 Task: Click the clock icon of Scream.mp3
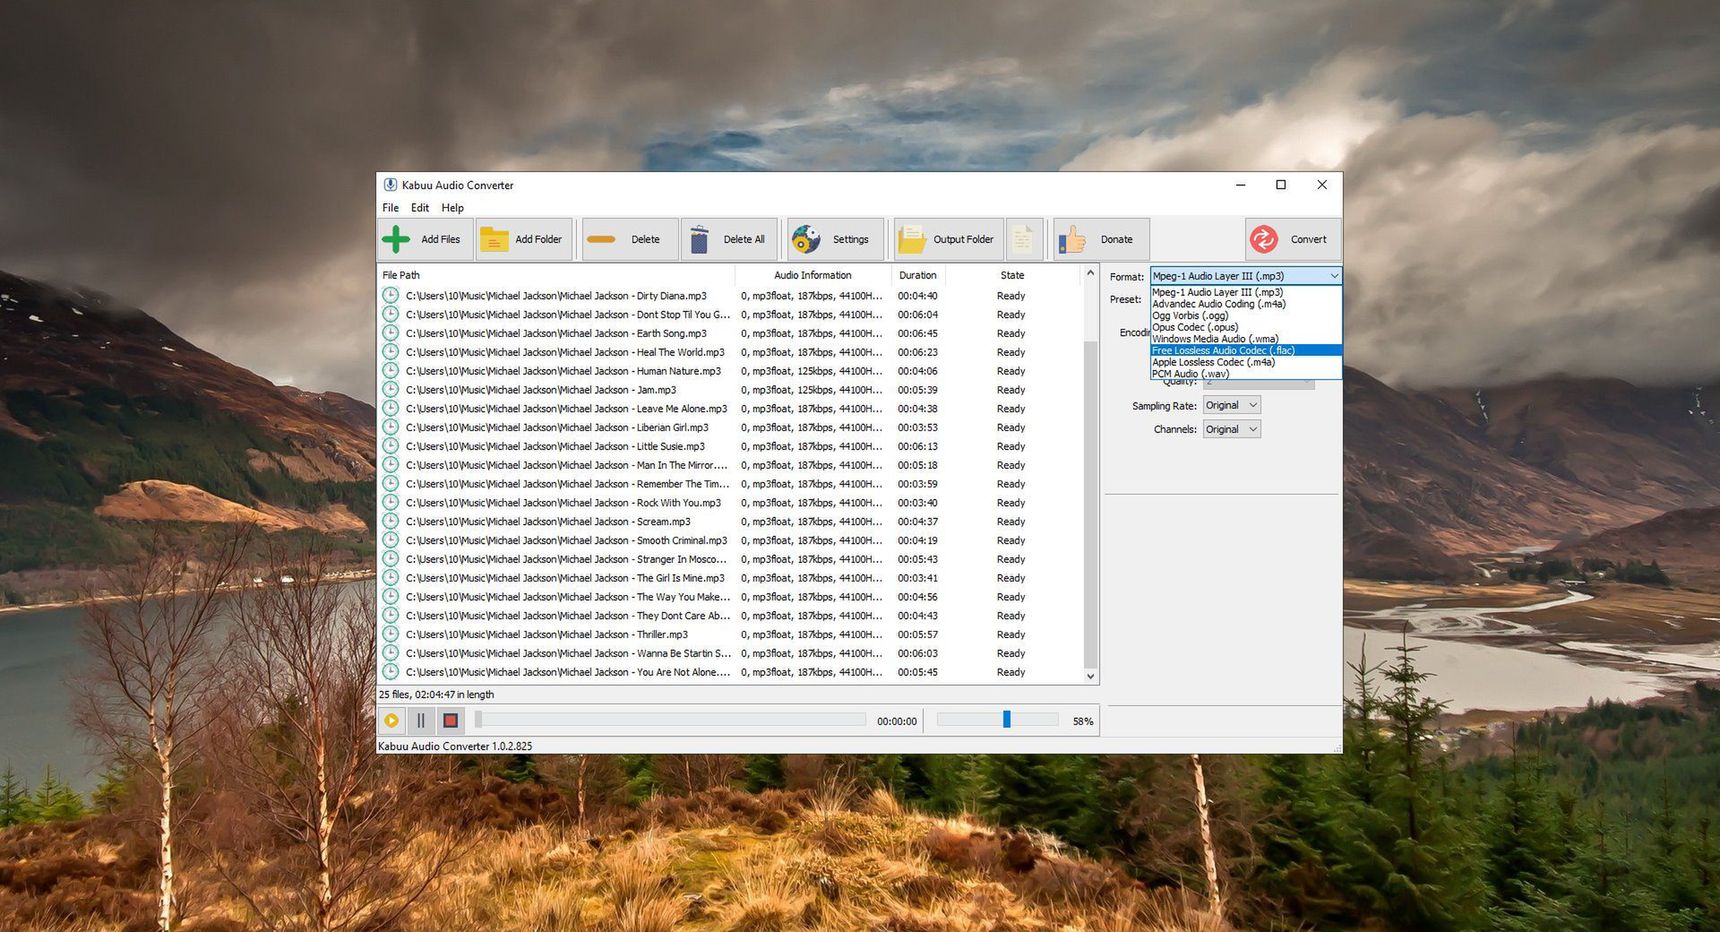(390, 521)
